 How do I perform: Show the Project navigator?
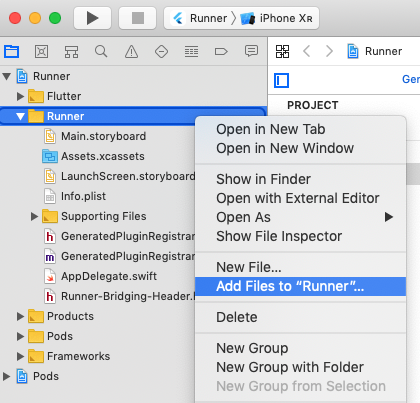pos(12,51)
